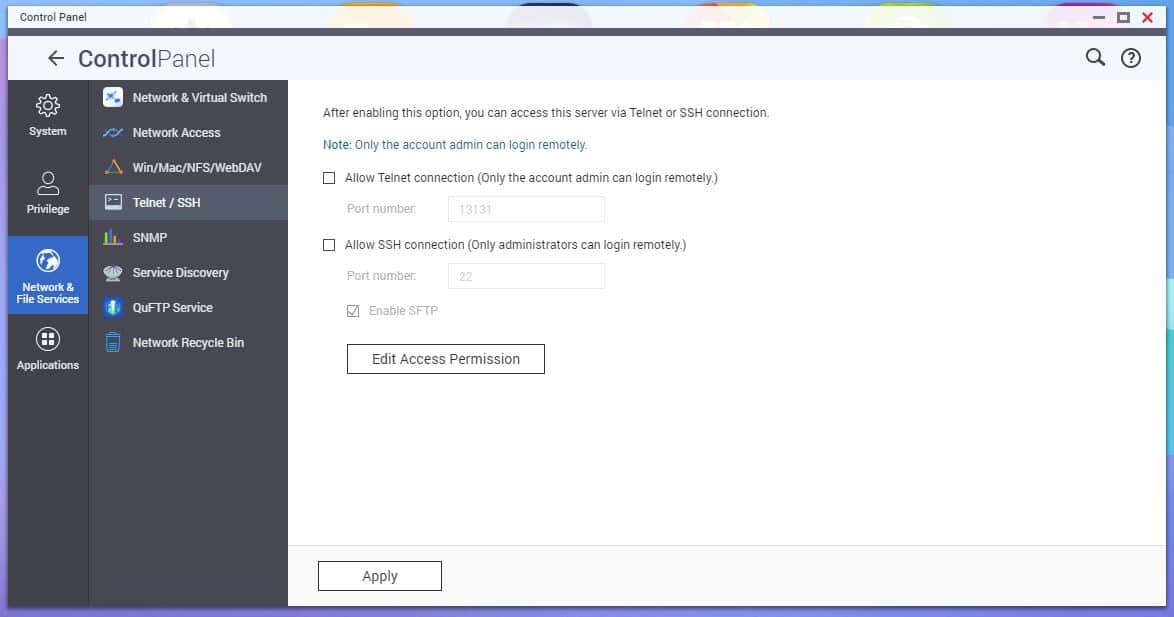Click the Network Access icon
The width and height of the screenshot is (1174, 617).
(113, 133)
